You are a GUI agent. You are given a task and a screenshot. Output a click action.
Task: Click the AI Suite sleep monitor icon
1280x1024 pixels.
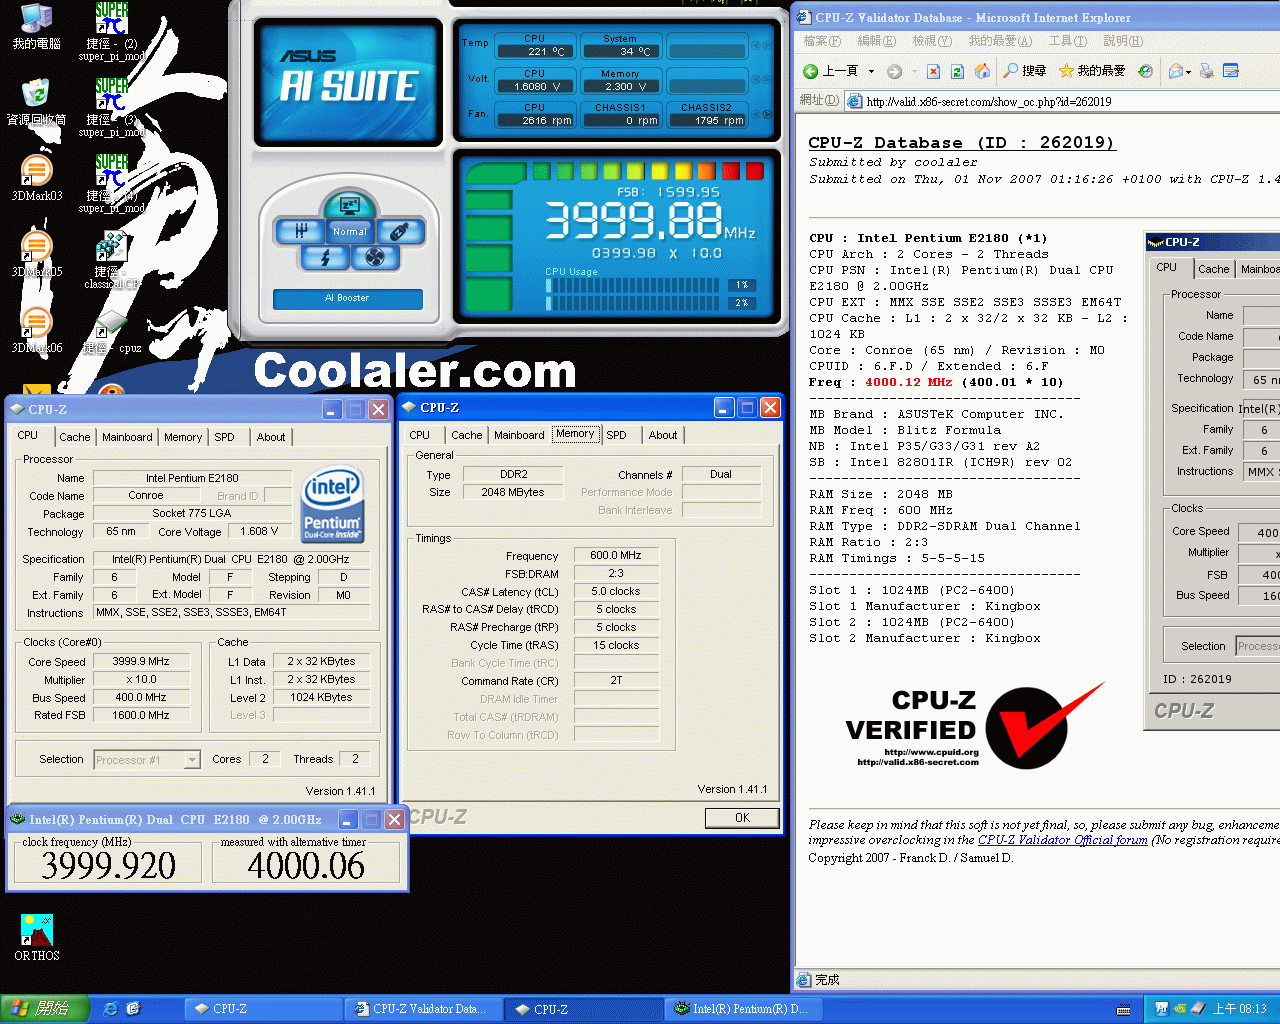[x=349, y=205]
